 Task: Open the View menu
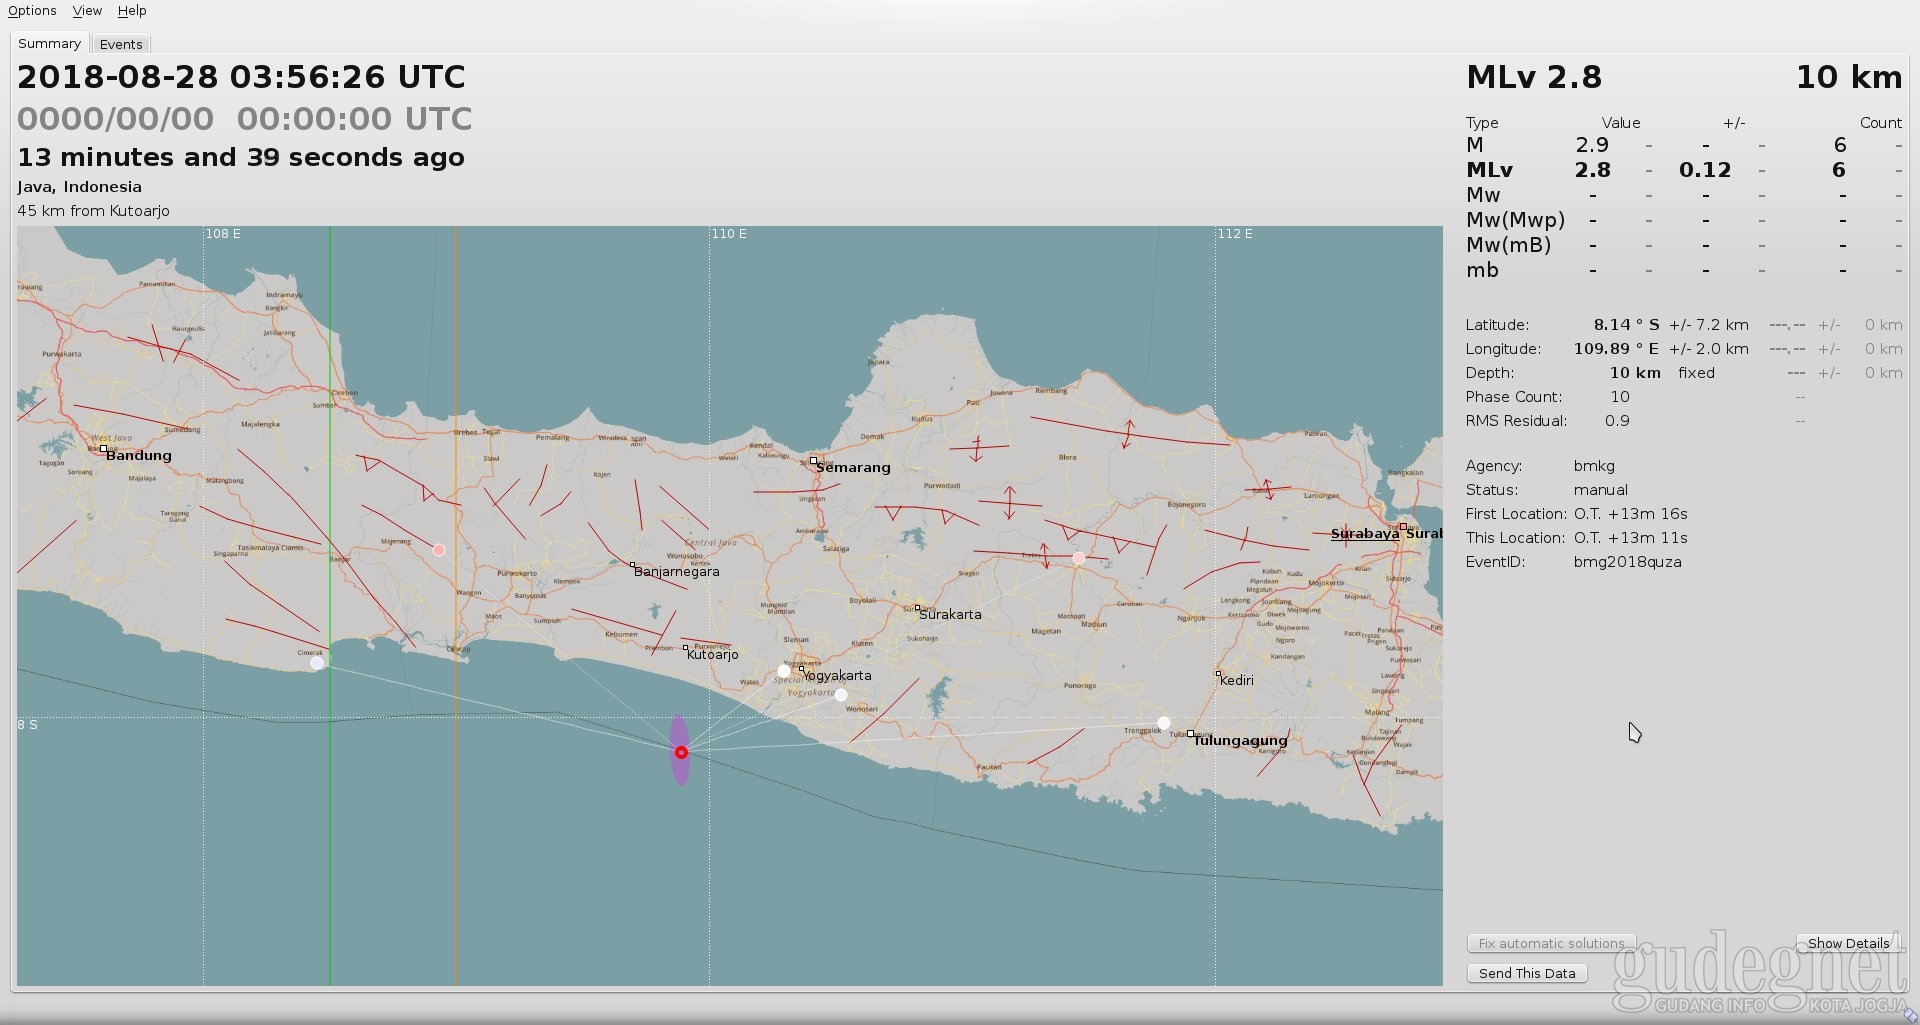tap(87, 11)
